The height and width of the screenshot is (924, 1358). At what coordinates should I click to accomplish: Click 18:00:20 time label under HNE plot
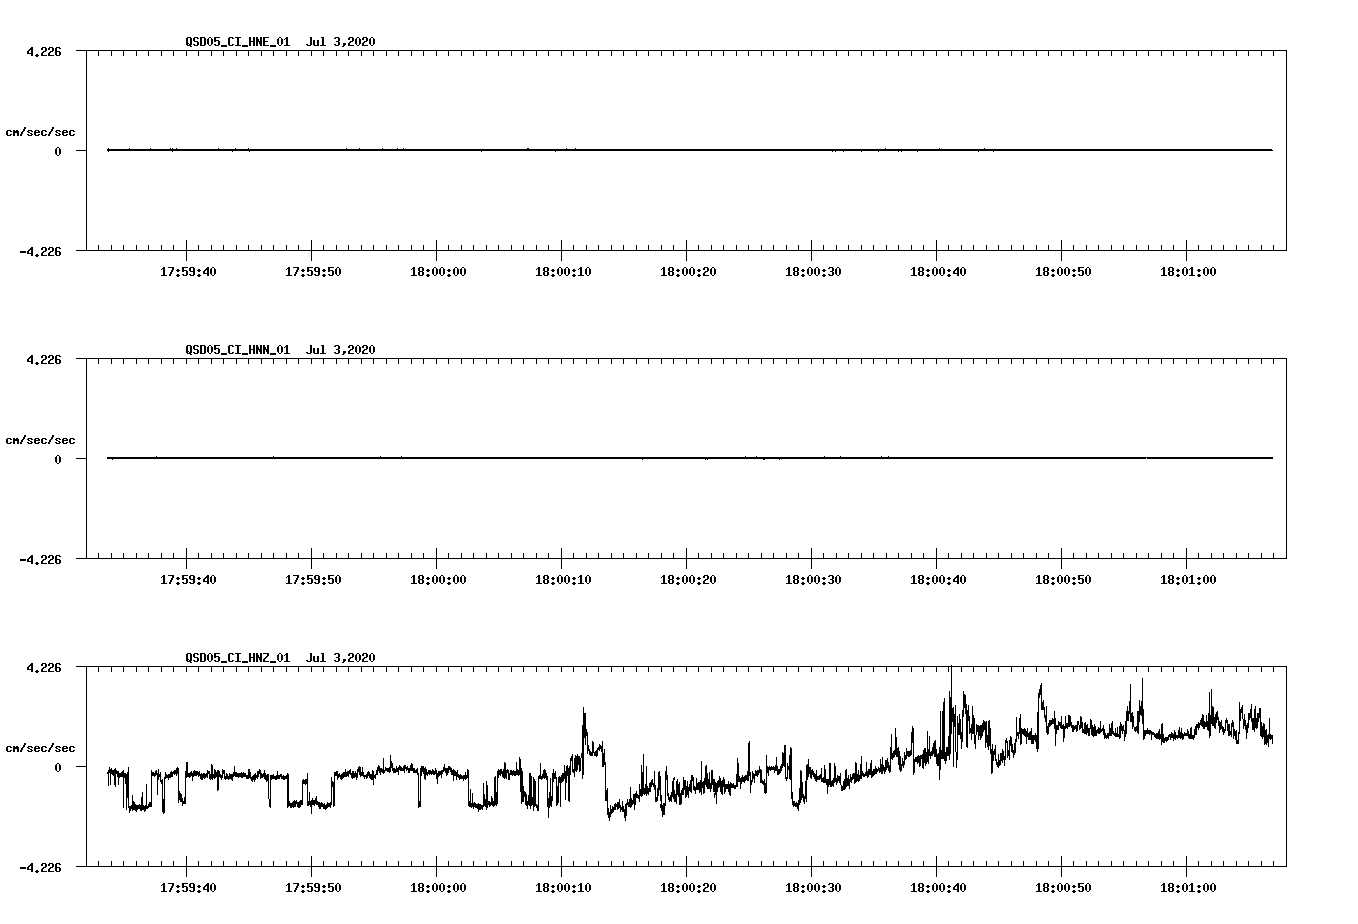(688, 271)
